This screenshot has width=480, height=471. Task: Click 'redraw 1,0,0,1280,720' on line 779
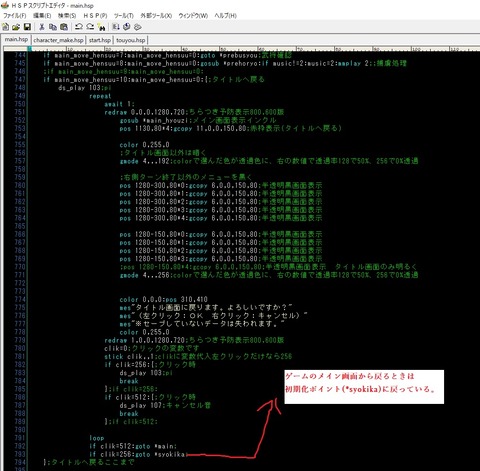[x=144, y=340]
